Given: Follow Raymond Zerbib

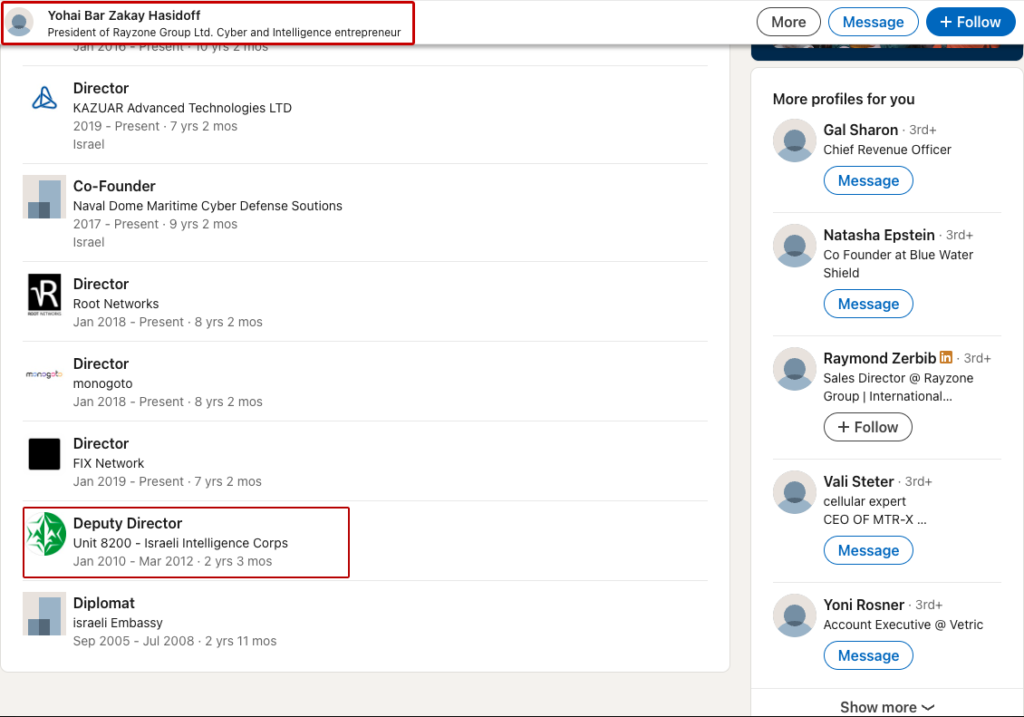Looking at the screenshot, I should coord(868,427).
